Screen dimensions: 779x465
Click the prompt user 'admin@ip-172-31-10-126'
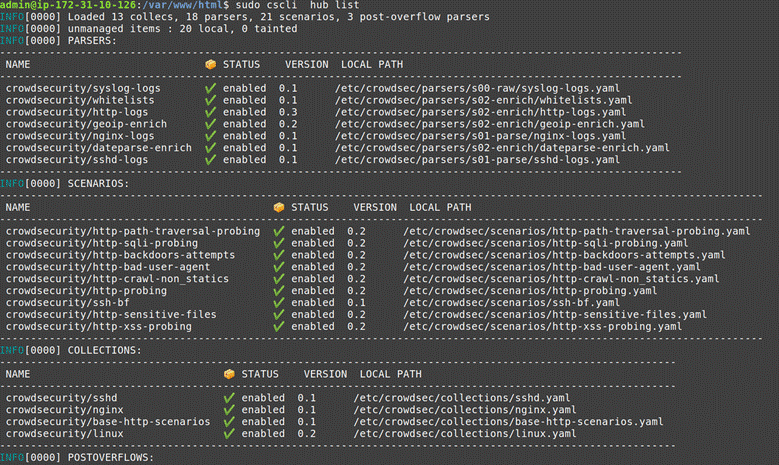(x=68, y=5)
